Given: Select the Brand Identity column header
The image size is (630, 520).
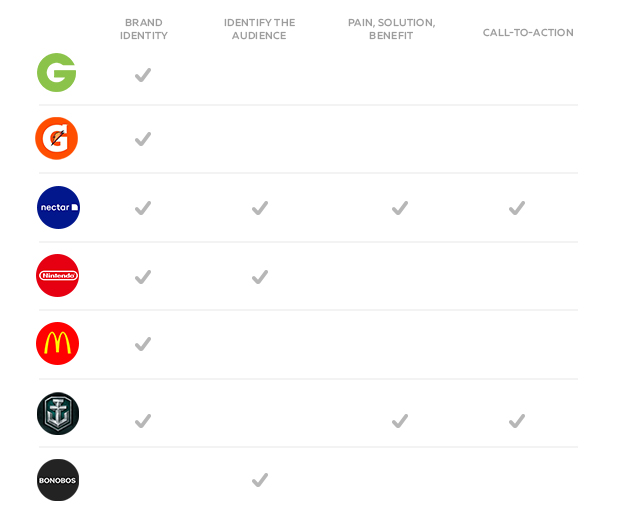Looking at the screenshot, I should [x=144, y=29].
